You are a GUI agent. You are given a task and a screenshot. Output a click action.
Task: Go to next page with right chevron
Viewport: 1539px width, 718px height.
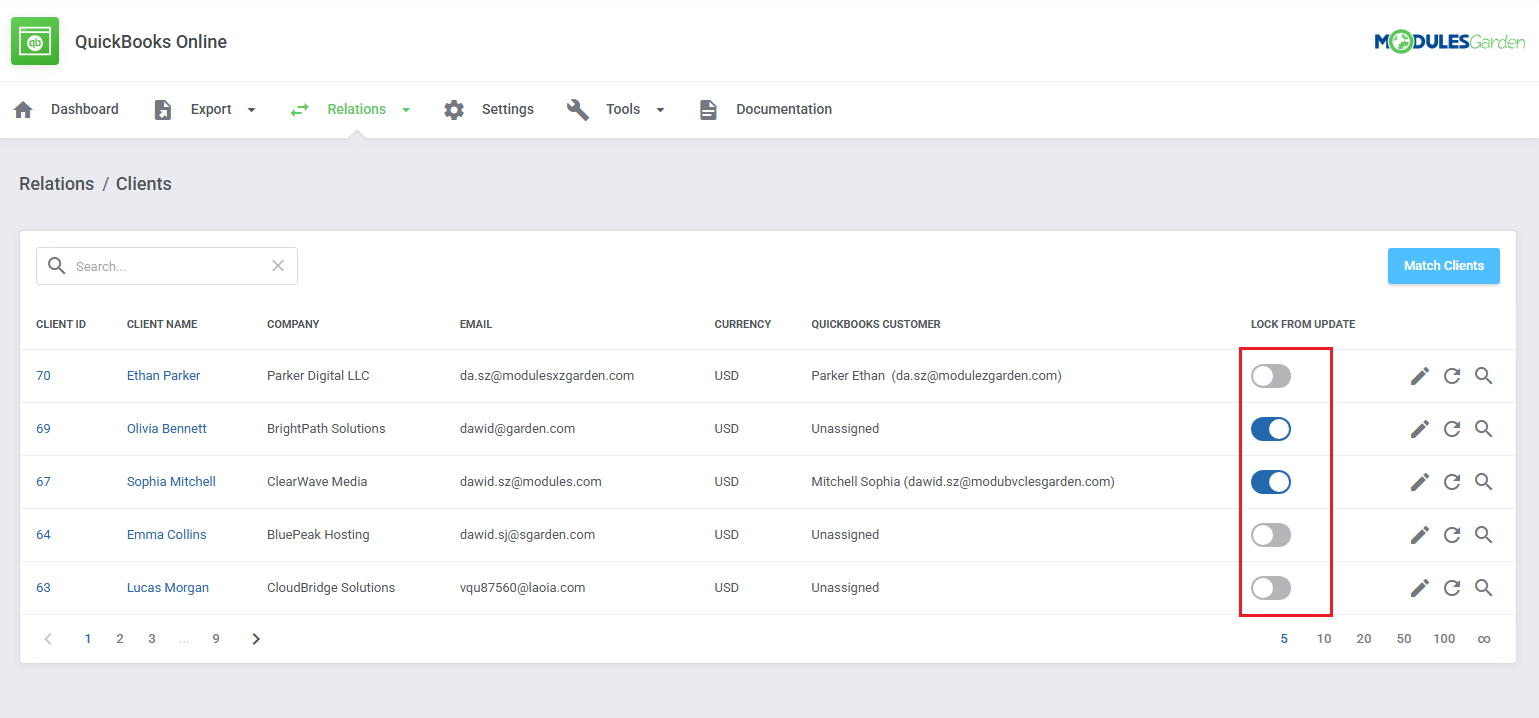click(256, 639)
